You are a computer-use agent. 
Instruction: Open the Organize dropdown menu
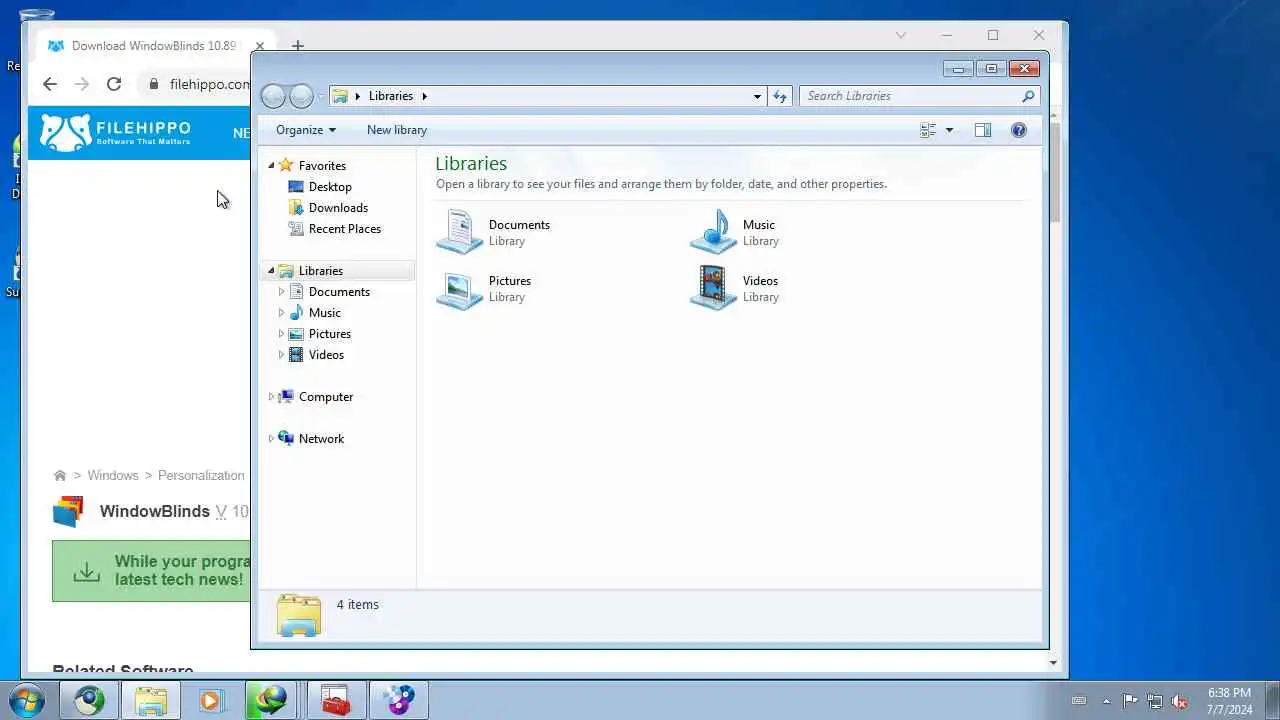point(306,130)
